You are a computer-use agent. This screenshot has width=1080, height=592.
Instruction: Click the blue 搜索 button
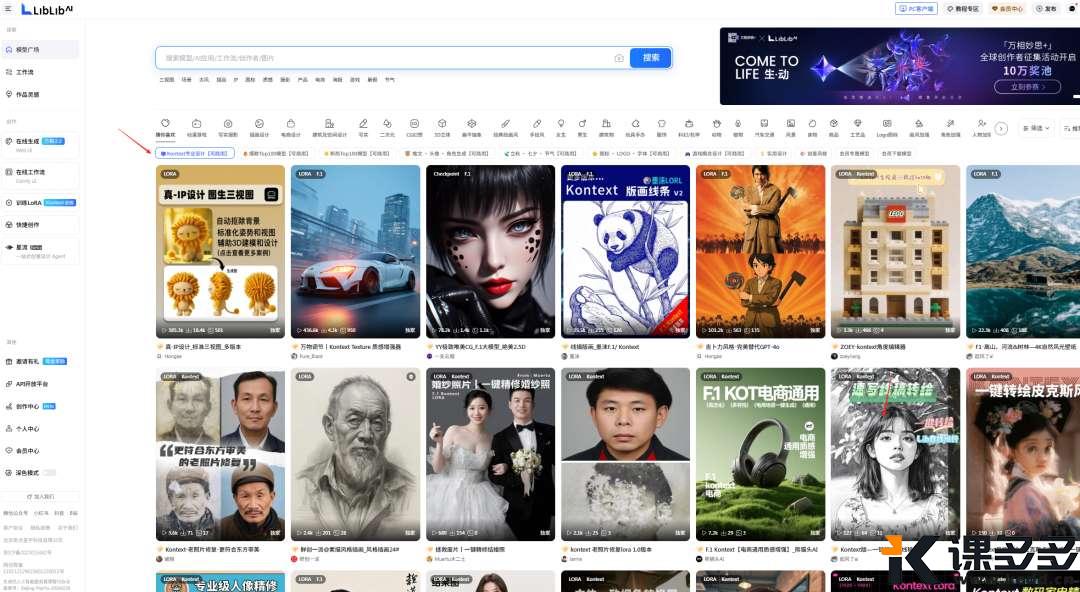[651, 58]
